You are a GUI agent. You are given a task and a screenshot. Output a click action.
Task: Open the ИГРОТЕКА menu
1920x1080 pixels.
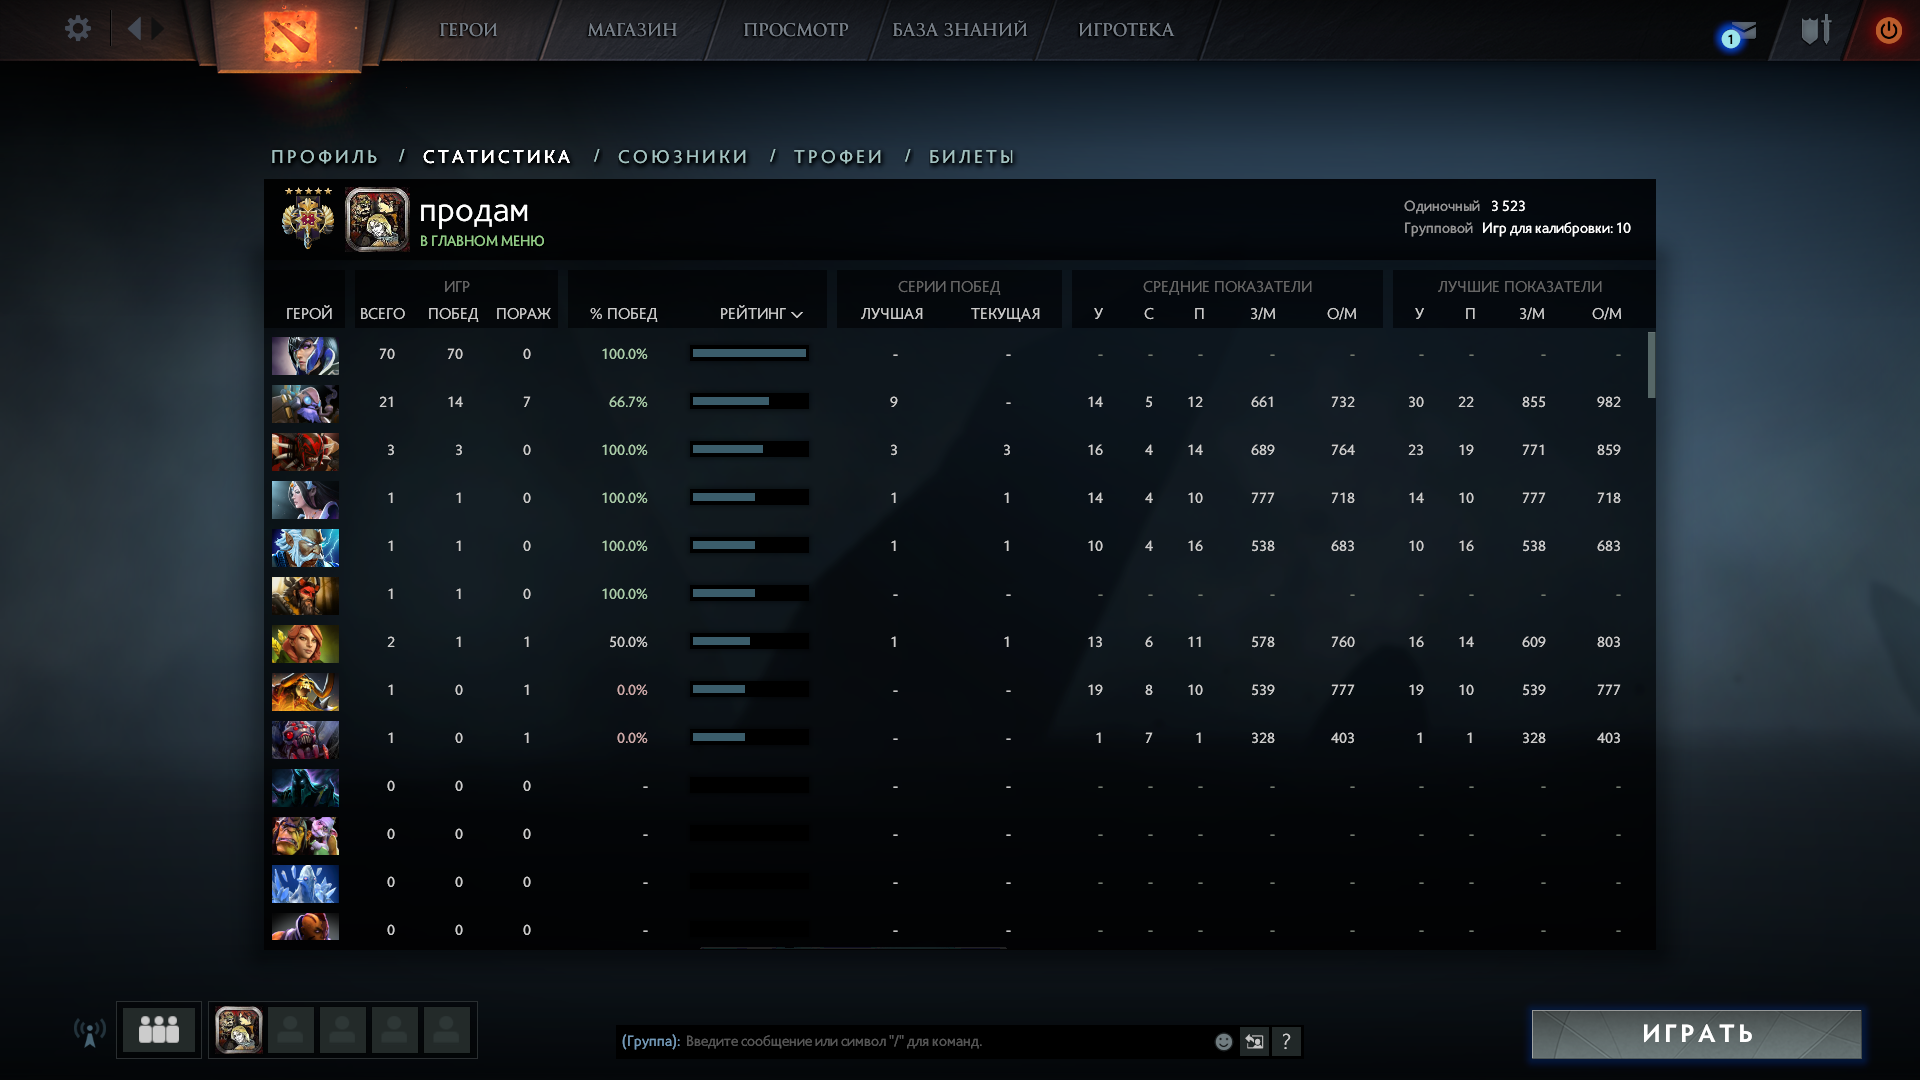(x=1126, y=30)
